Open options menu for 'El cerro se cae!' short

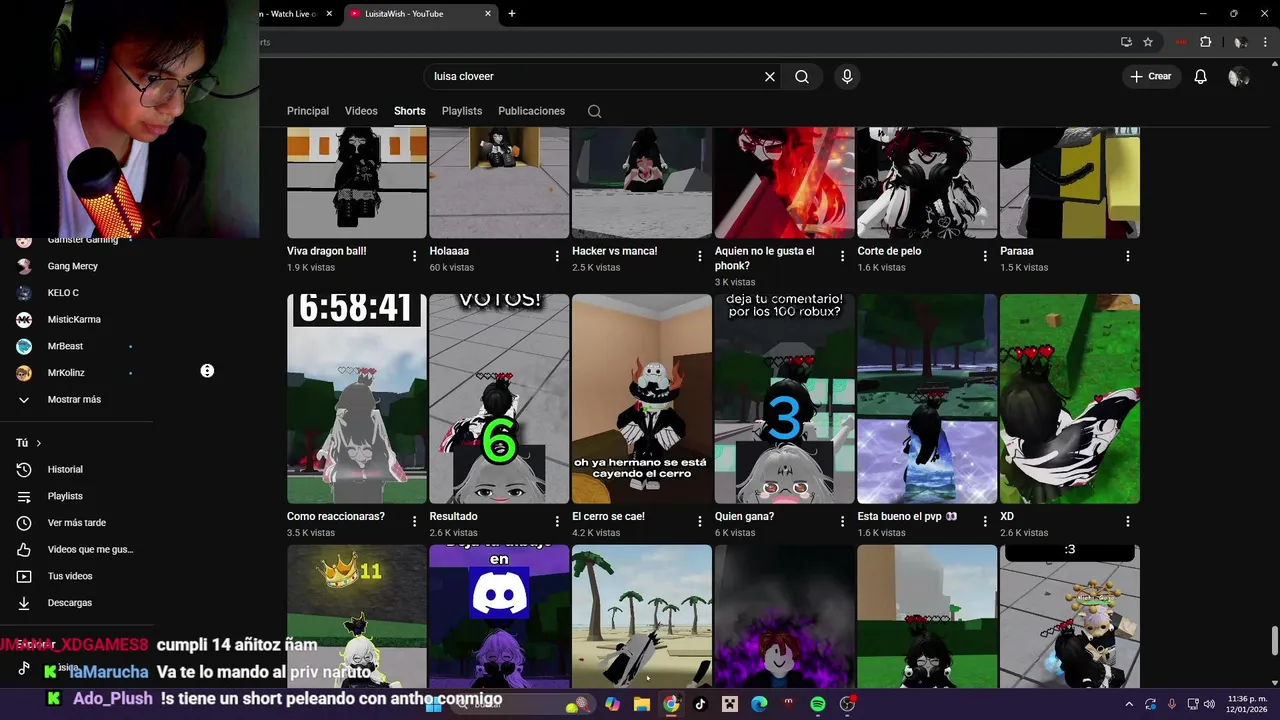click(700, 521)
